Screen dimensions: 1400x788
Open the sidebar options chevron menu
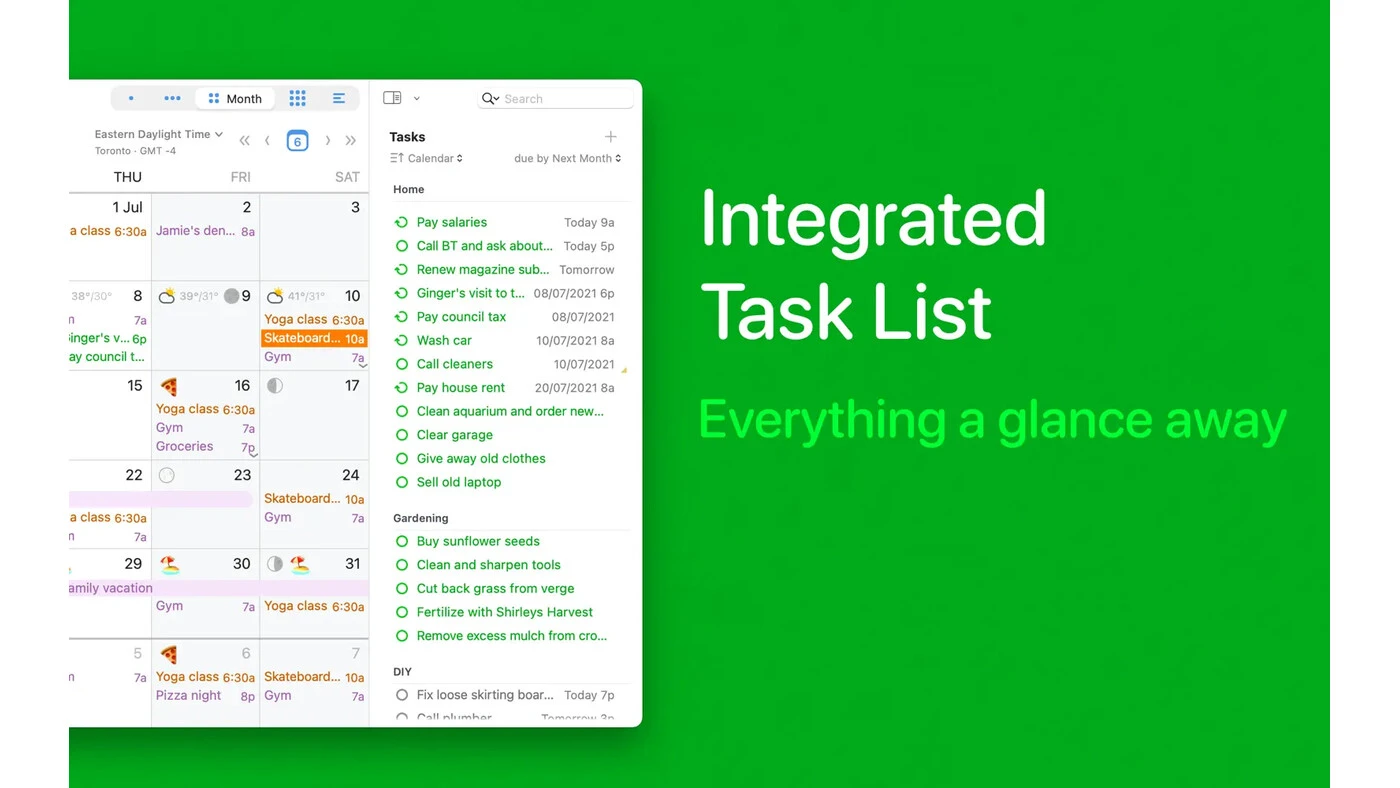pos(416,98)
